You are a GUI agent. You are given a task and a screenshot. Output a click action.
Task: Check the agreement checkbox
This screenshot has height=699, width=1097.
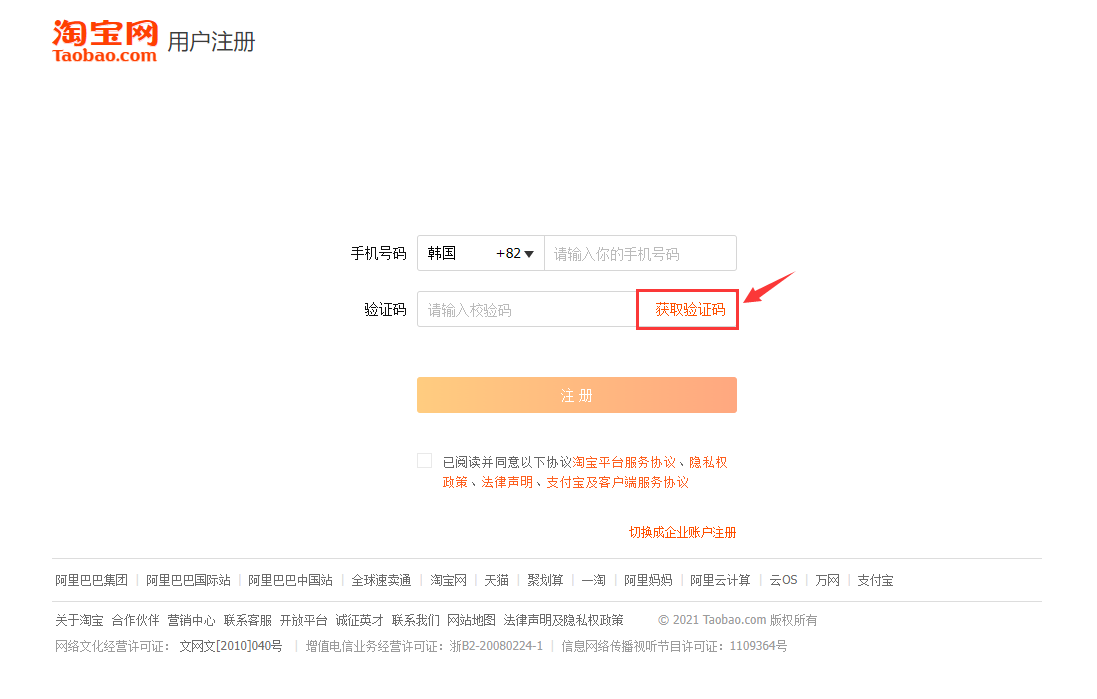(424, 460)
